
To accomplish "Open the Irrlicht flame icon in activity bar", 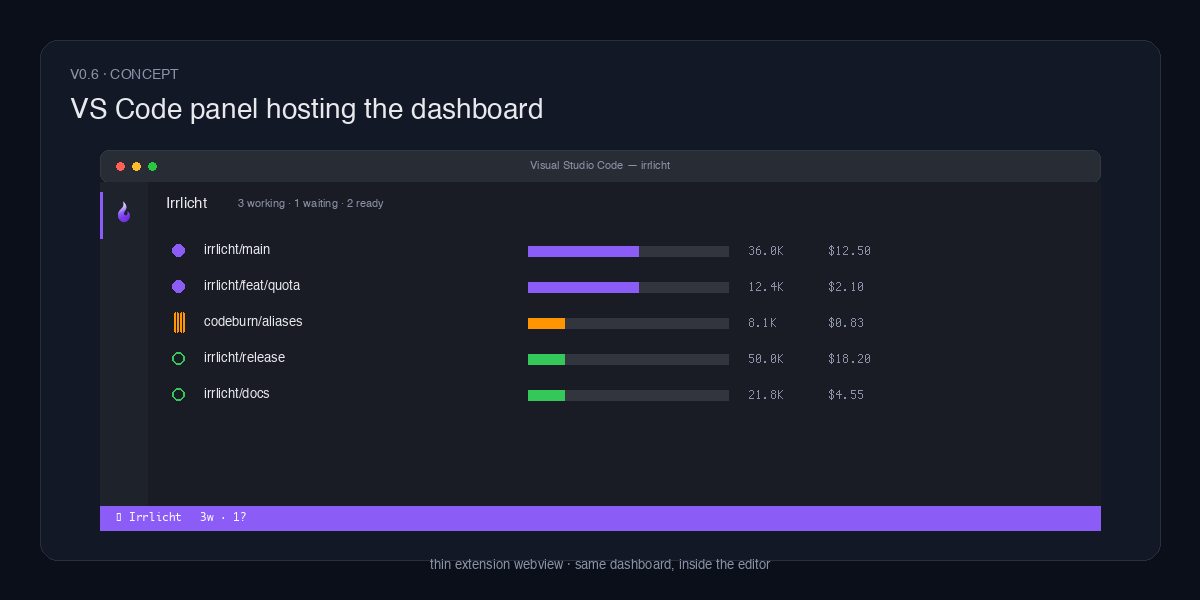I will point(124,212).
